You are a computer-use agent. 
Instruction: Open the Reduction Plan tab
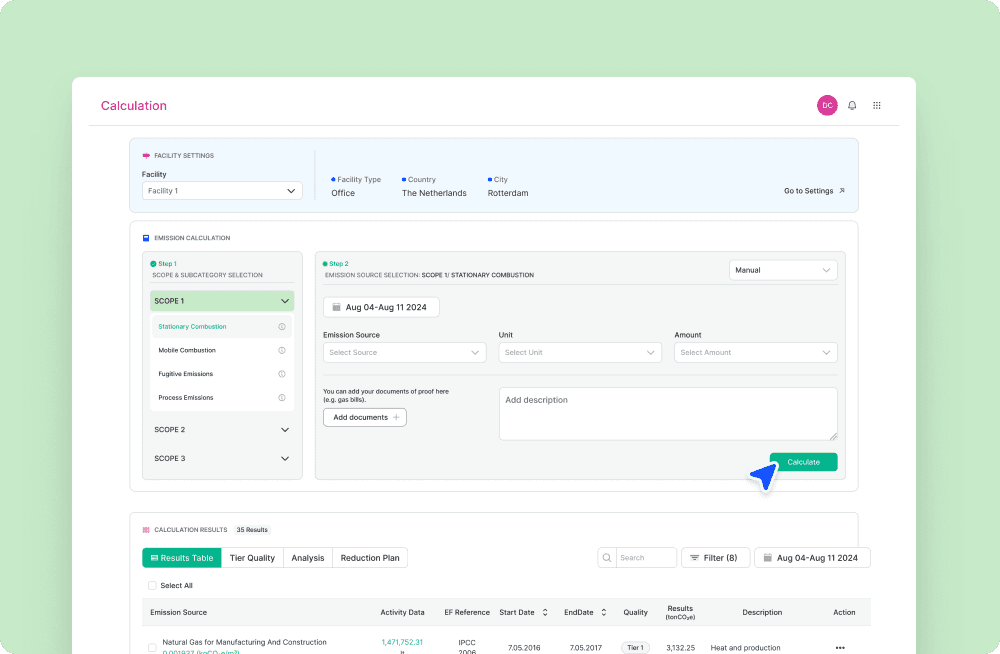pos(370,558)
